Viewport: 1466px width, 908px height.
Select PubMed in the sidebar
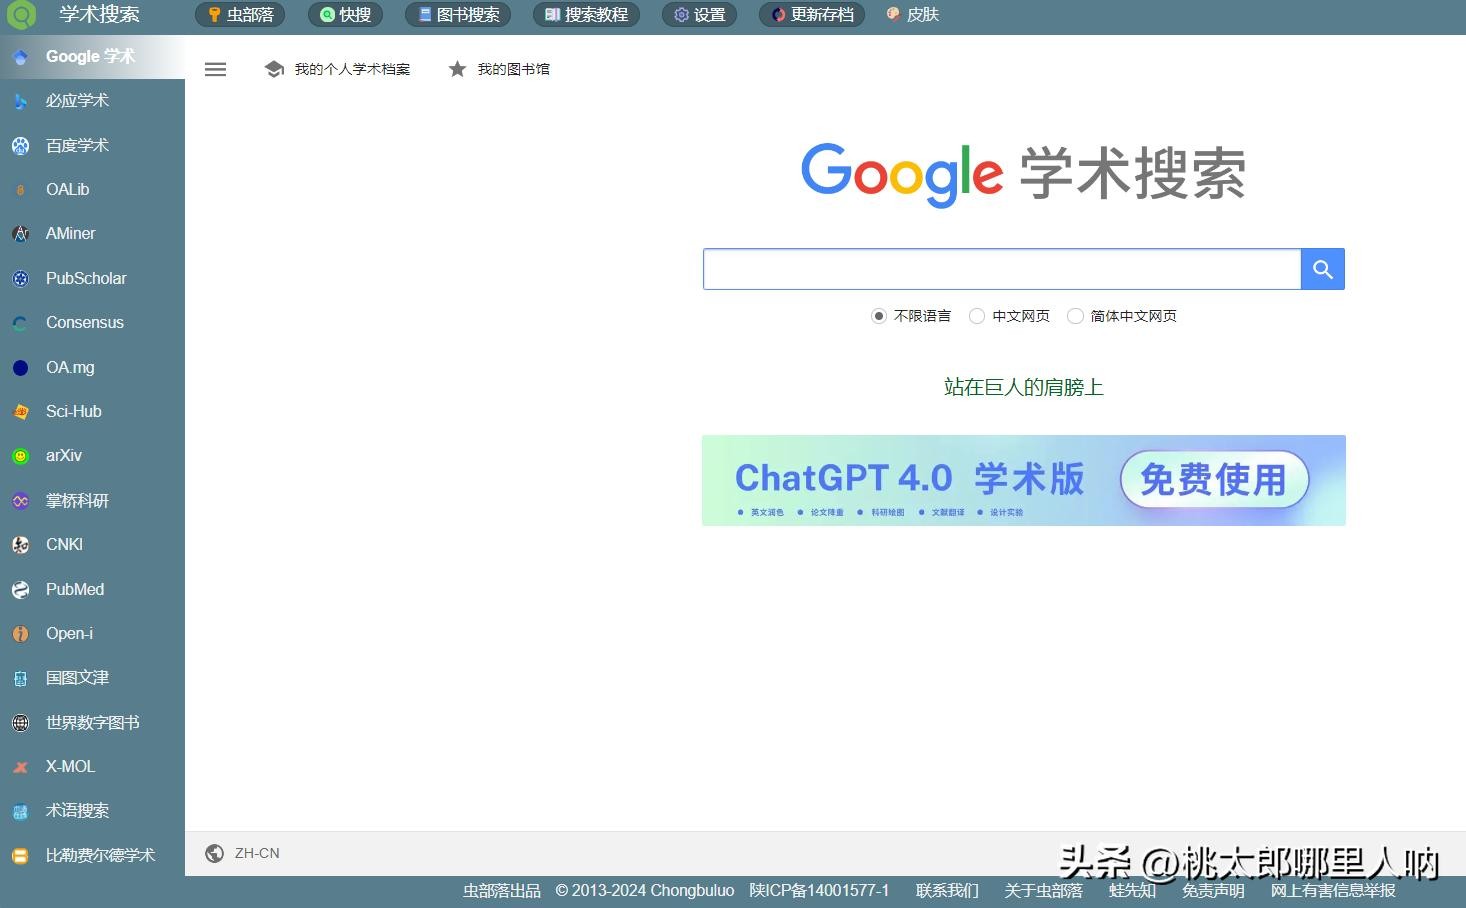pos(74,589)
